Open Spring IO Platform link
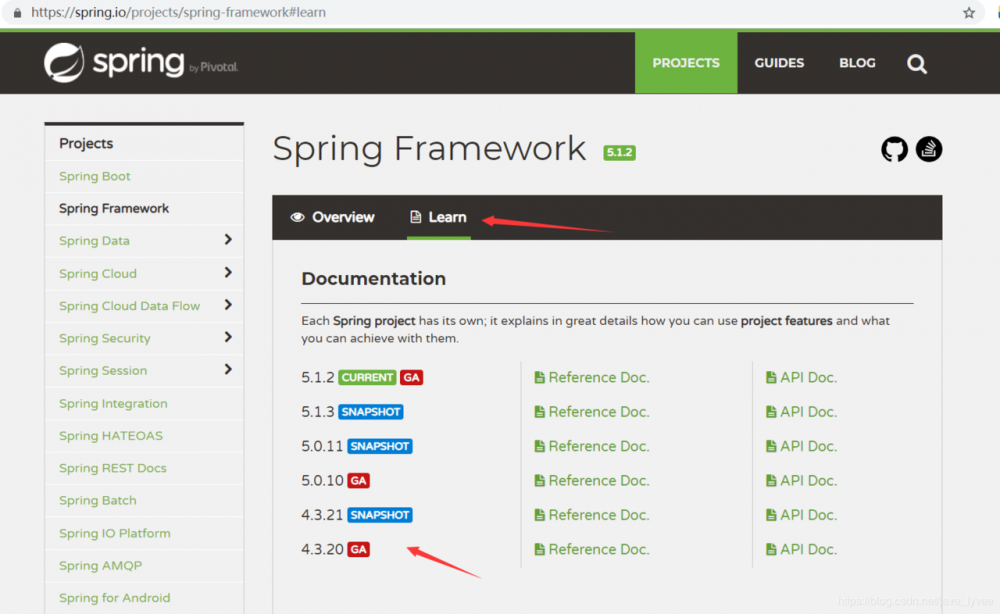Screen dimensions: 1000x614 pos(114,533)
